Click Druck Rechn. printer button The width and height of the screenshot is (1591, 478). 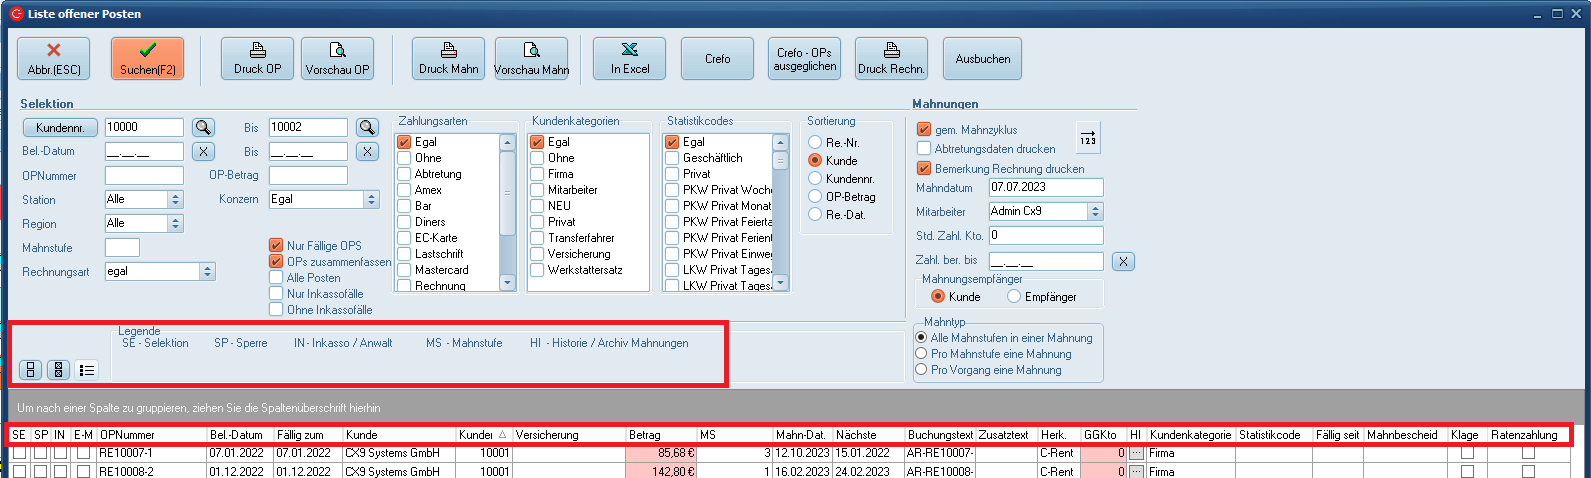891,59
